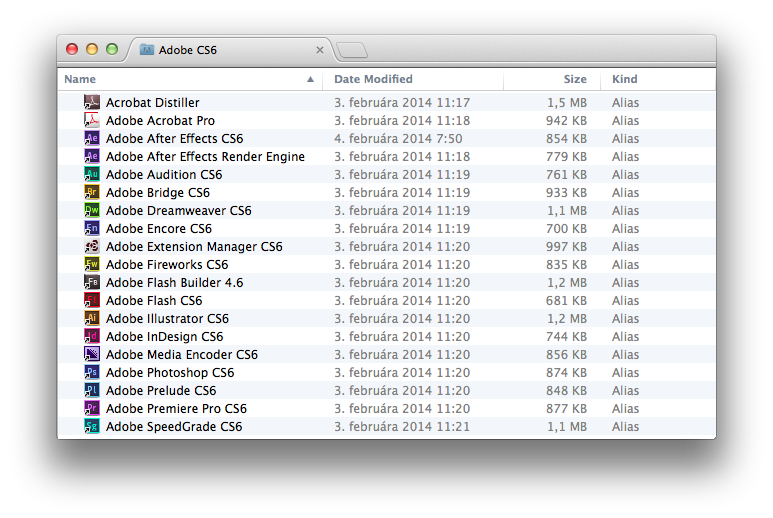Click the '1,5 MB' size value
This screenshot has height=518, width=773.
567,103
